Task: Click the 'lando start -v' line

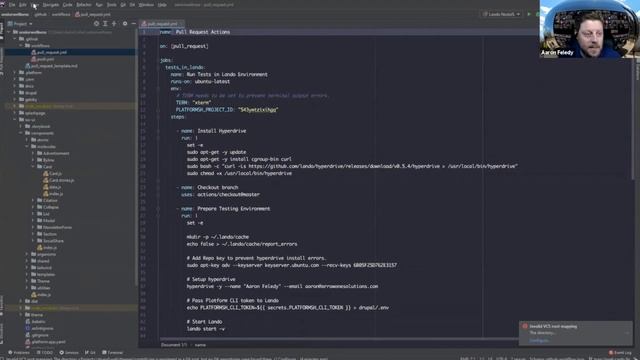Action: tap(206, 329)
